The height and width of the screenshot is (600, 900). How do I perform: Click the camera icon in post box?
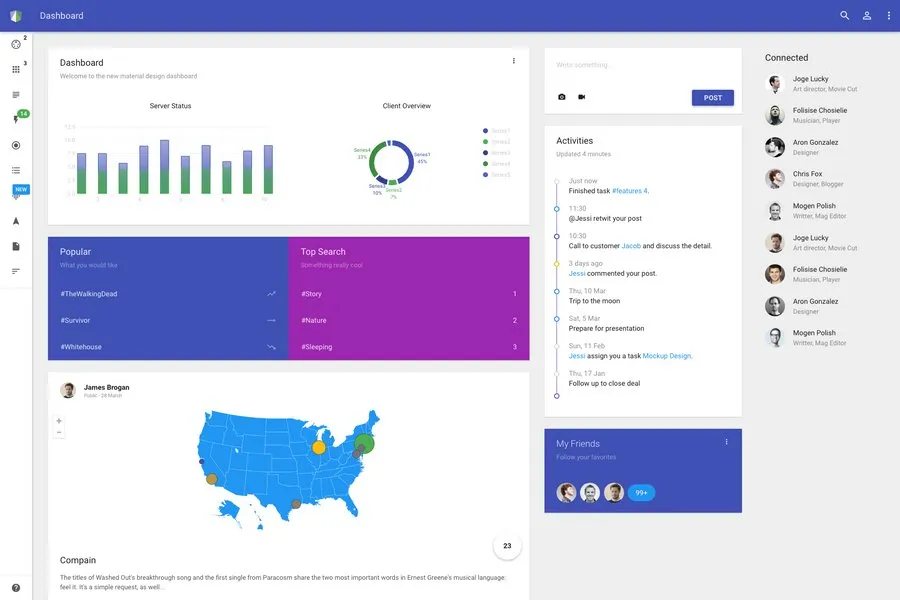coord(561,97)
